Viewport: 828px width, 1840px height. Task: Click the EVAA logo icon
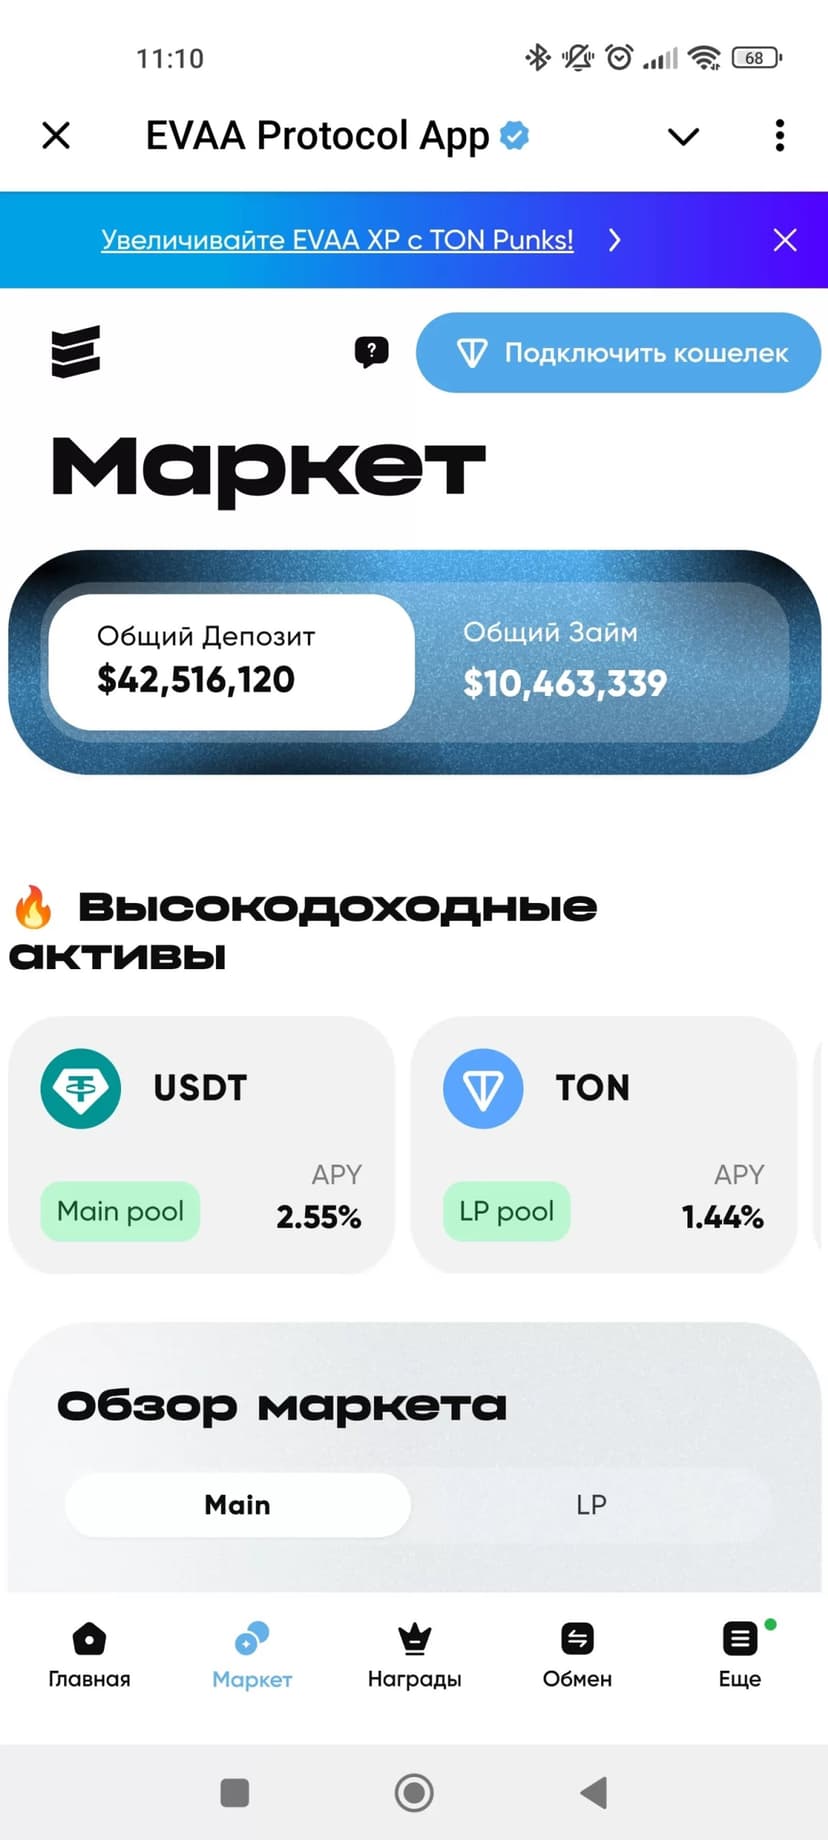pos(76,352)
